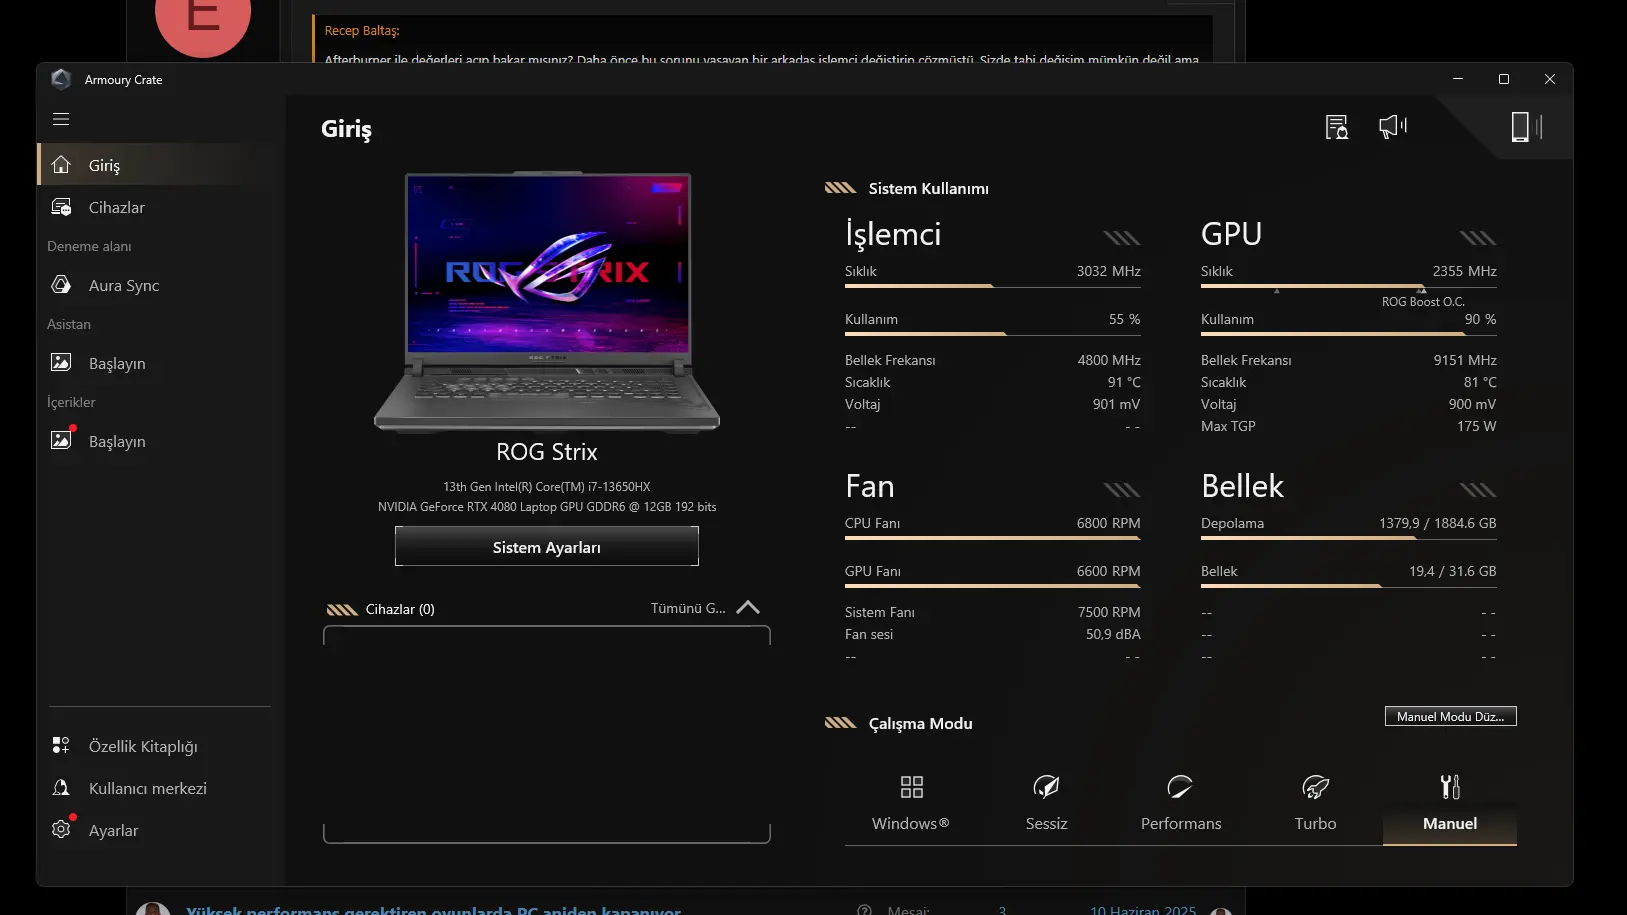The height and width of the screenshot is (915, 1627).
Task: Expand İşlemci panel stripe icon
Action: tap(1121, 238)
